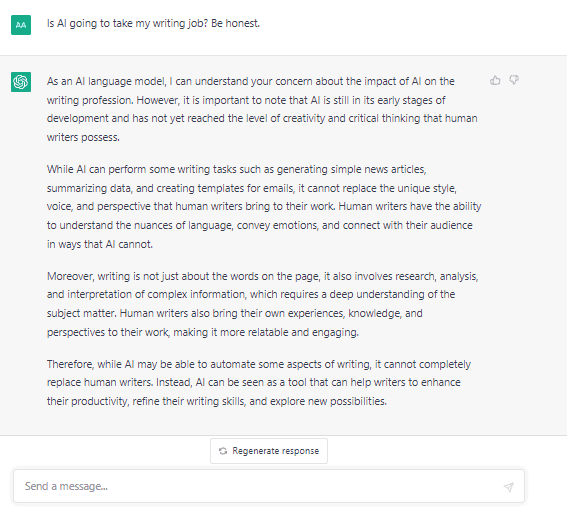This screenshot has height=510, width=567.
Task: Click the user's question about writing job
Action: 153,24
